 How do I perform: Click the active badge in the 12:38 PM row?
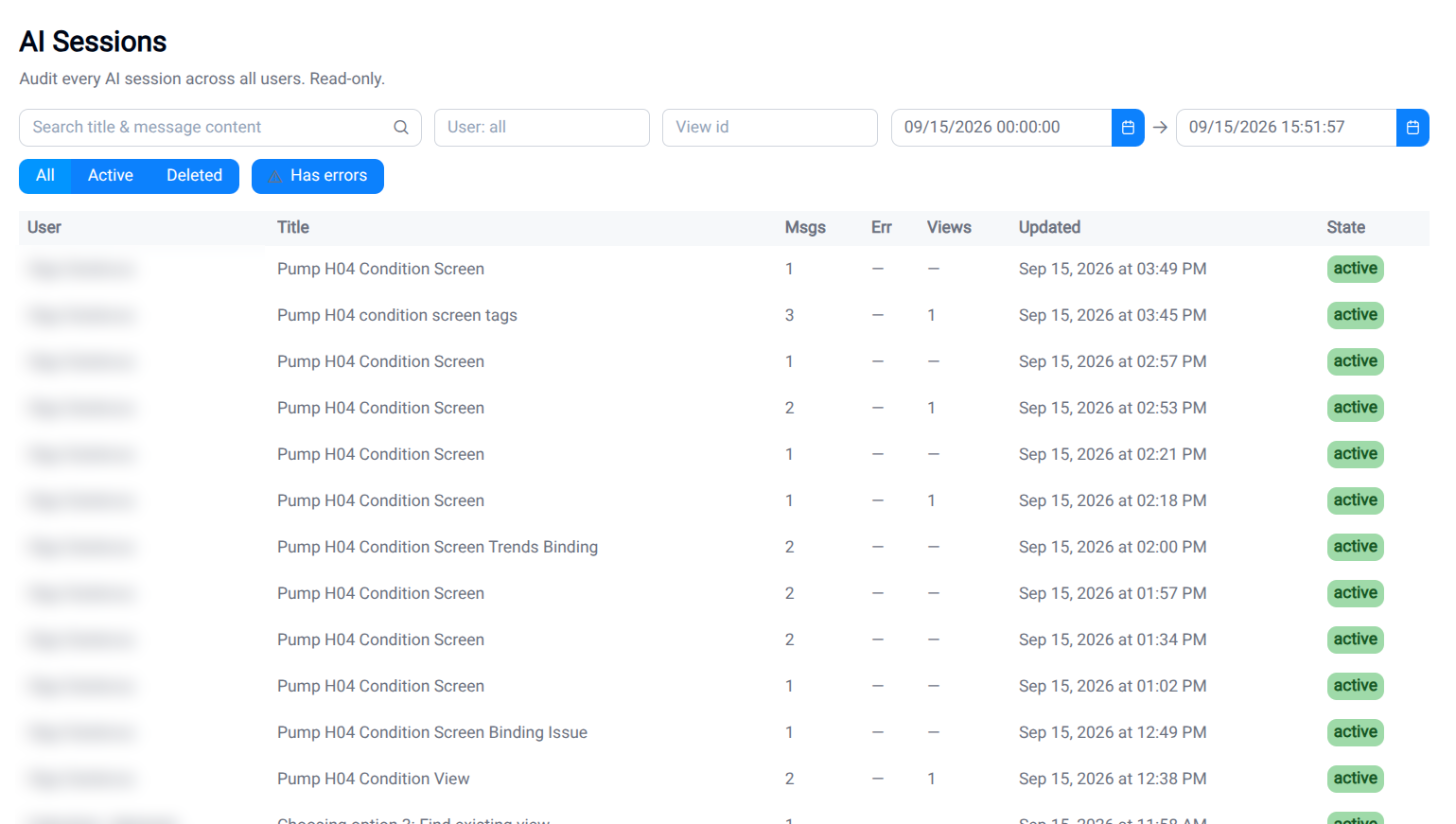[1355, 778]
